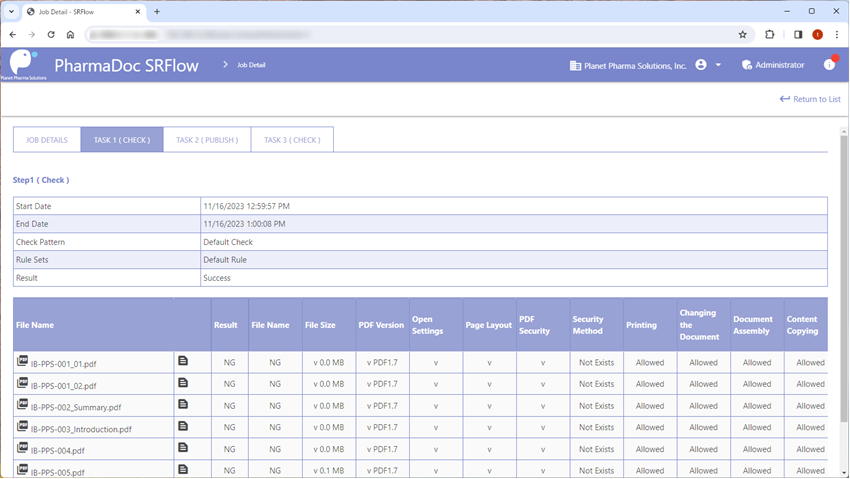Open the TASK 3 ( CHECK ) tab
The width and height of the screenshot is (850, 479).
(292, 140)
